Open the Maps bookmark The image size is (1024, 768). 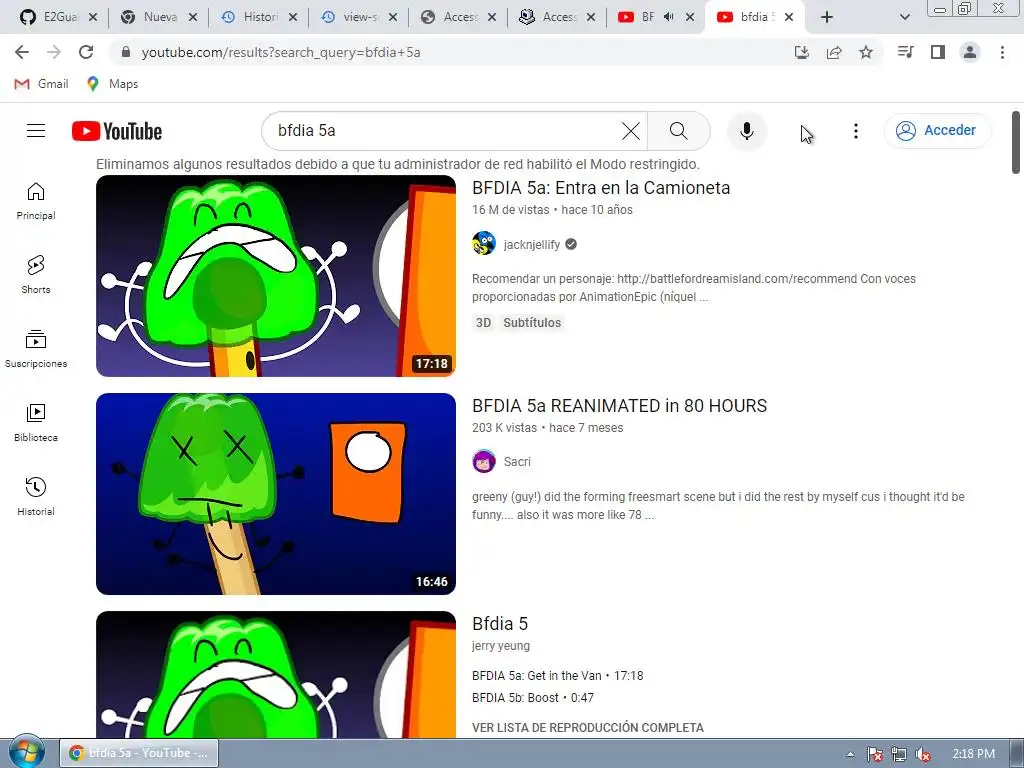pyautogui.click(x=112, y=84)
